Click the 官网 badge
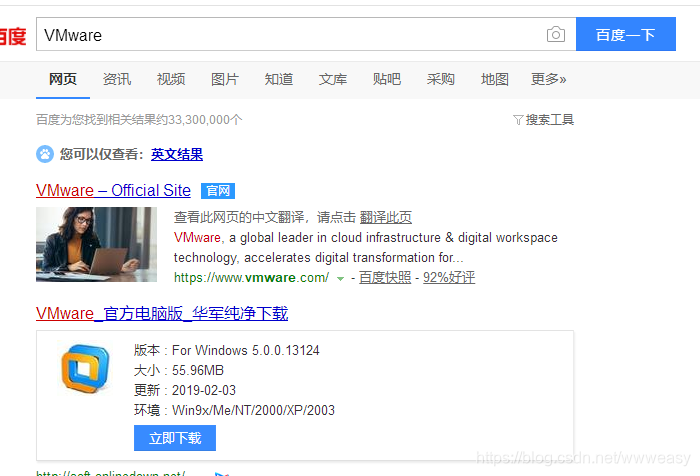Viewport: 700px width, 476px height. (218, 191)
